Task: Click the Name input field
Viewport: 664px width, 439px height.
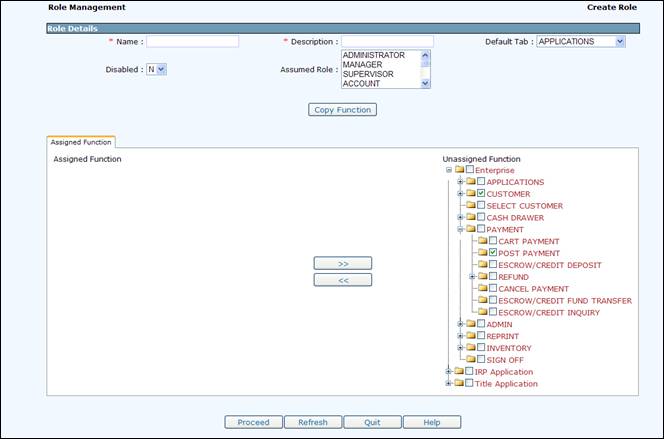Action: pyautogui.click(x=193, y=42)
